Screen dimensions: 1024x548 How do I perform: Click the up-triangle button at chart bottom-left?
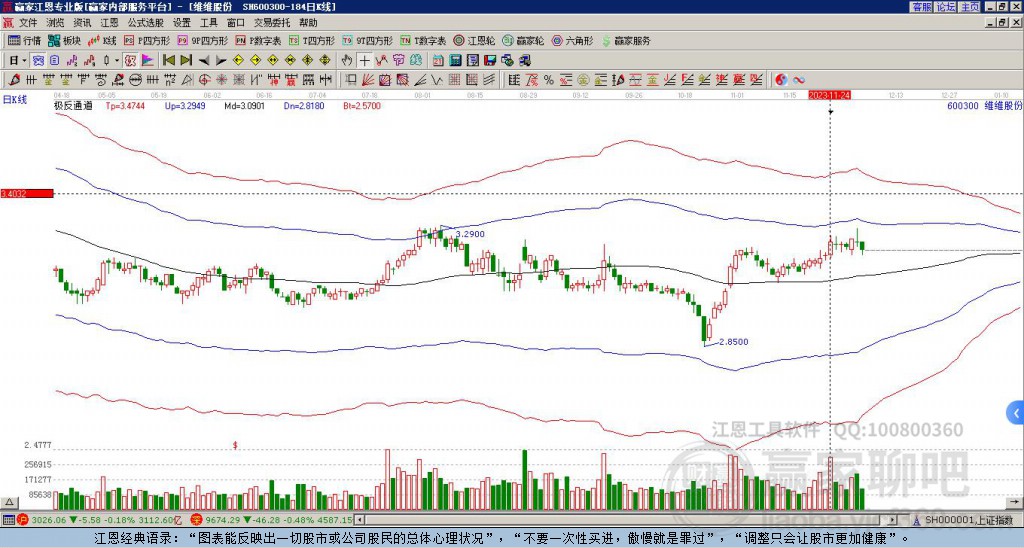click(x=9, y=503)
